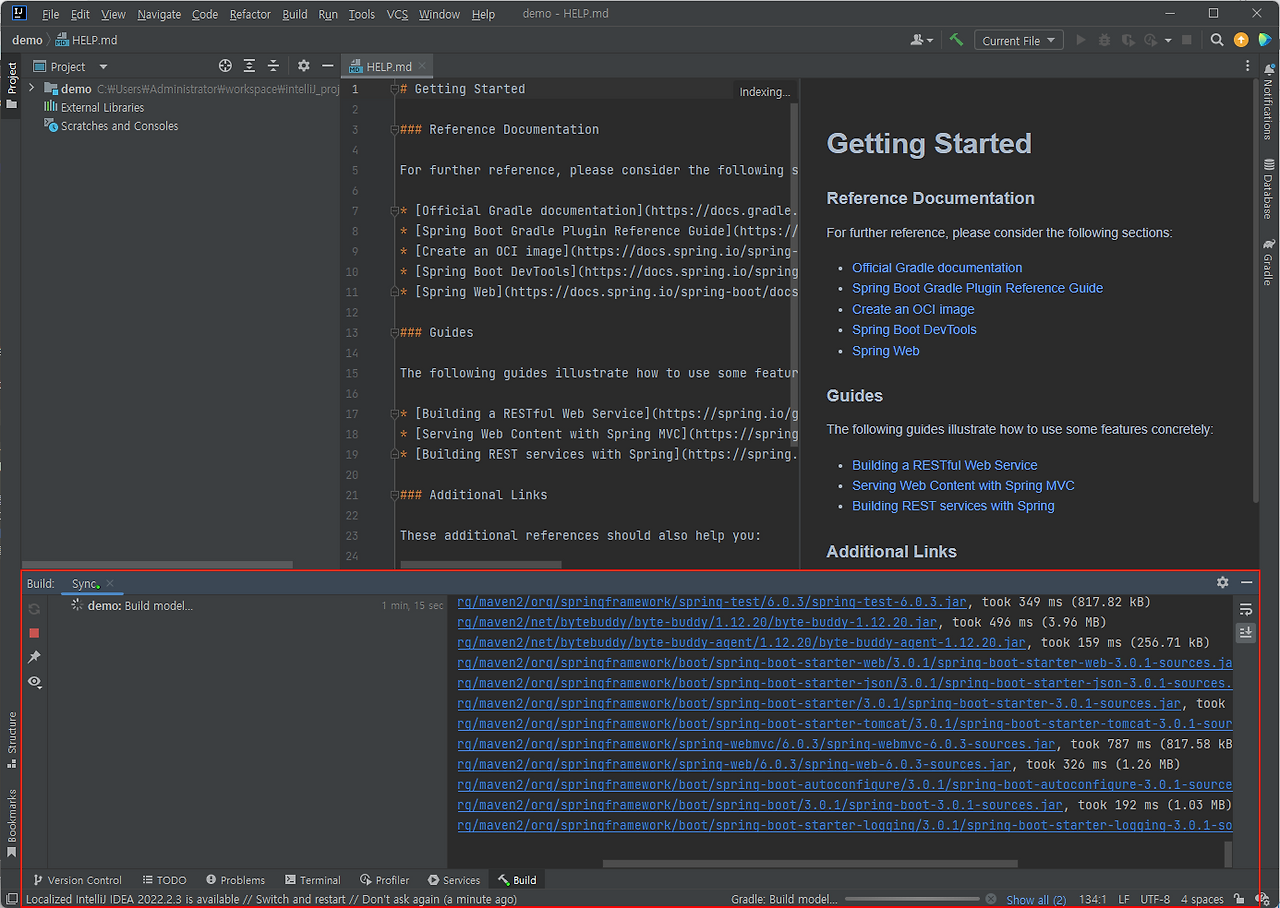The width and height of the screenshot is (1280, 908).
Task: Open Project panel gear options
Action: pos(304,66)
